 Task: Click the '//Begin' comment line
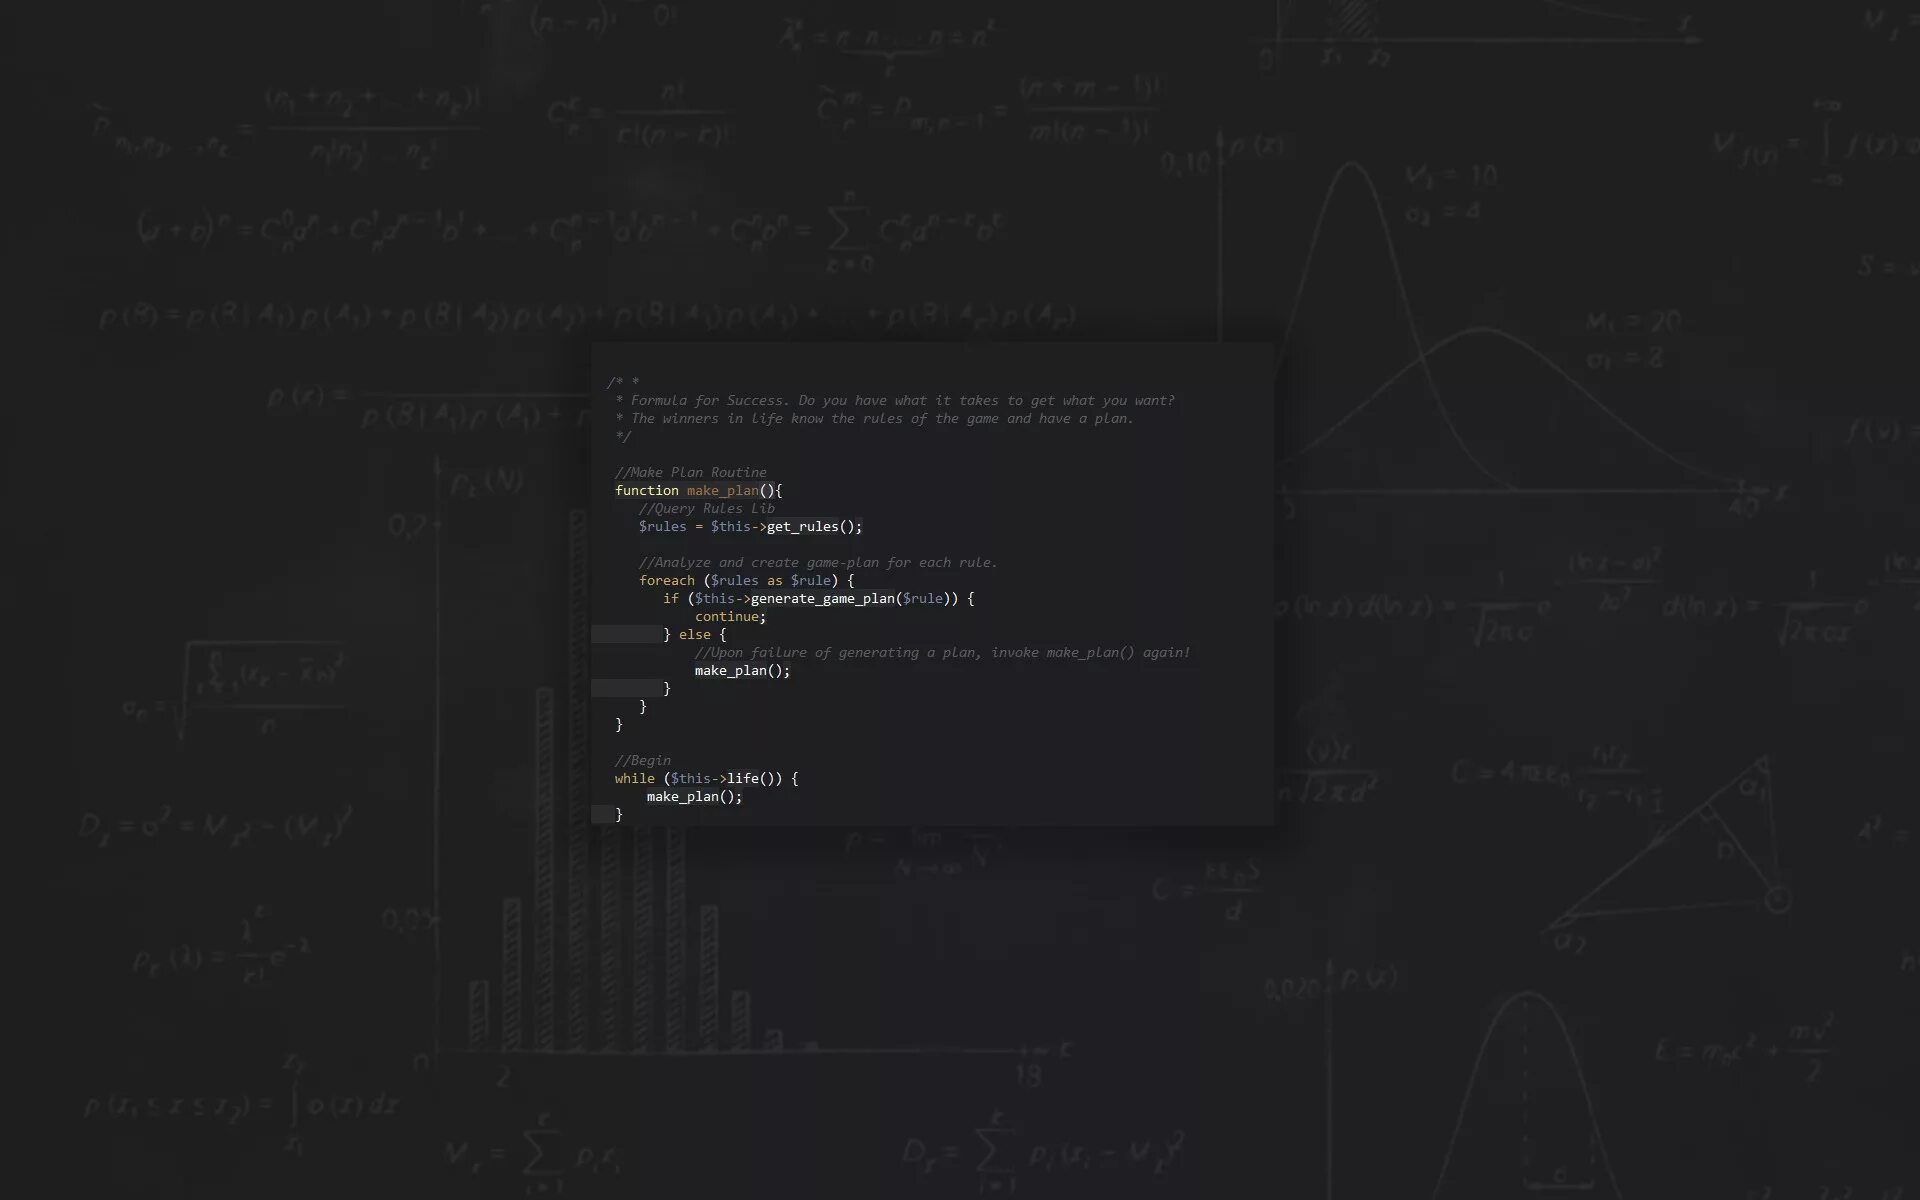pyautogui.click(x=642, y=760)
